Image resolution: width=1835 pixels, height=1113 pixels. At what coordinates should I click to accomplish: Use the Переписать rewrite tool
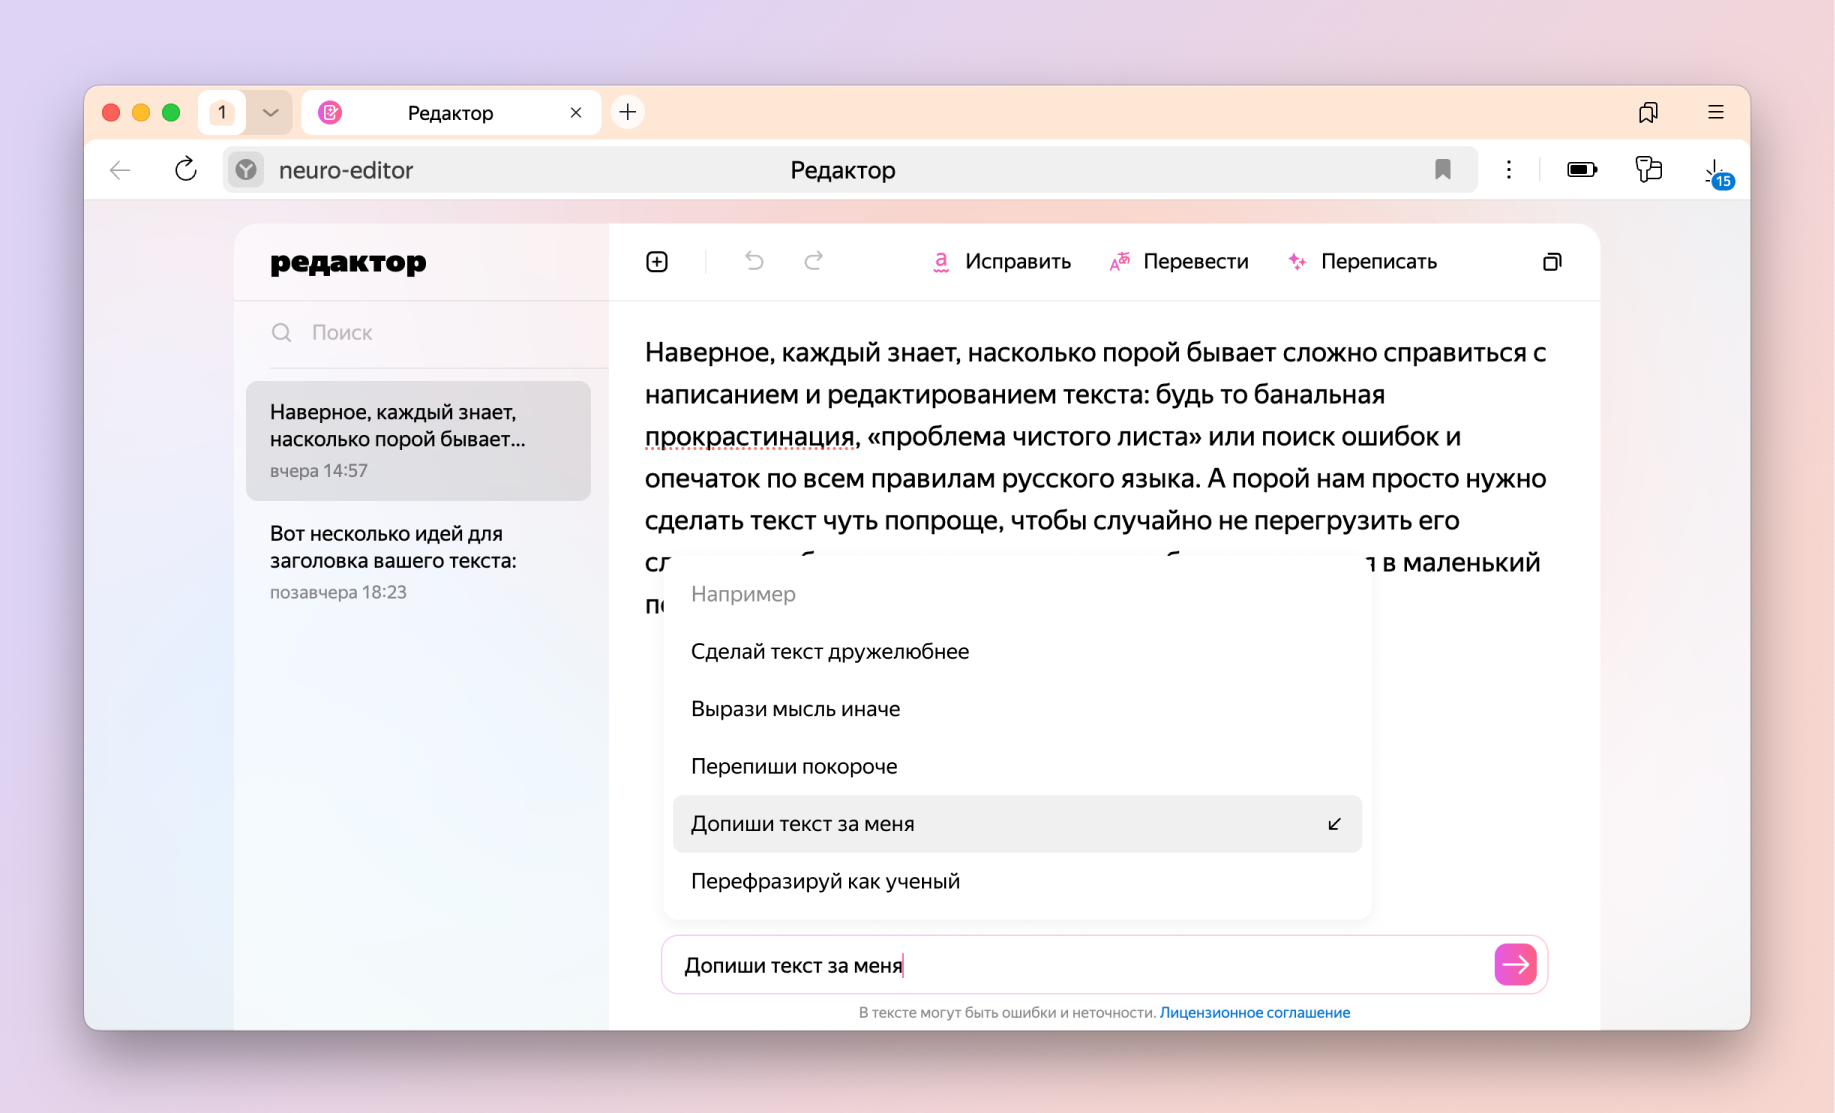click(1362, 261)
